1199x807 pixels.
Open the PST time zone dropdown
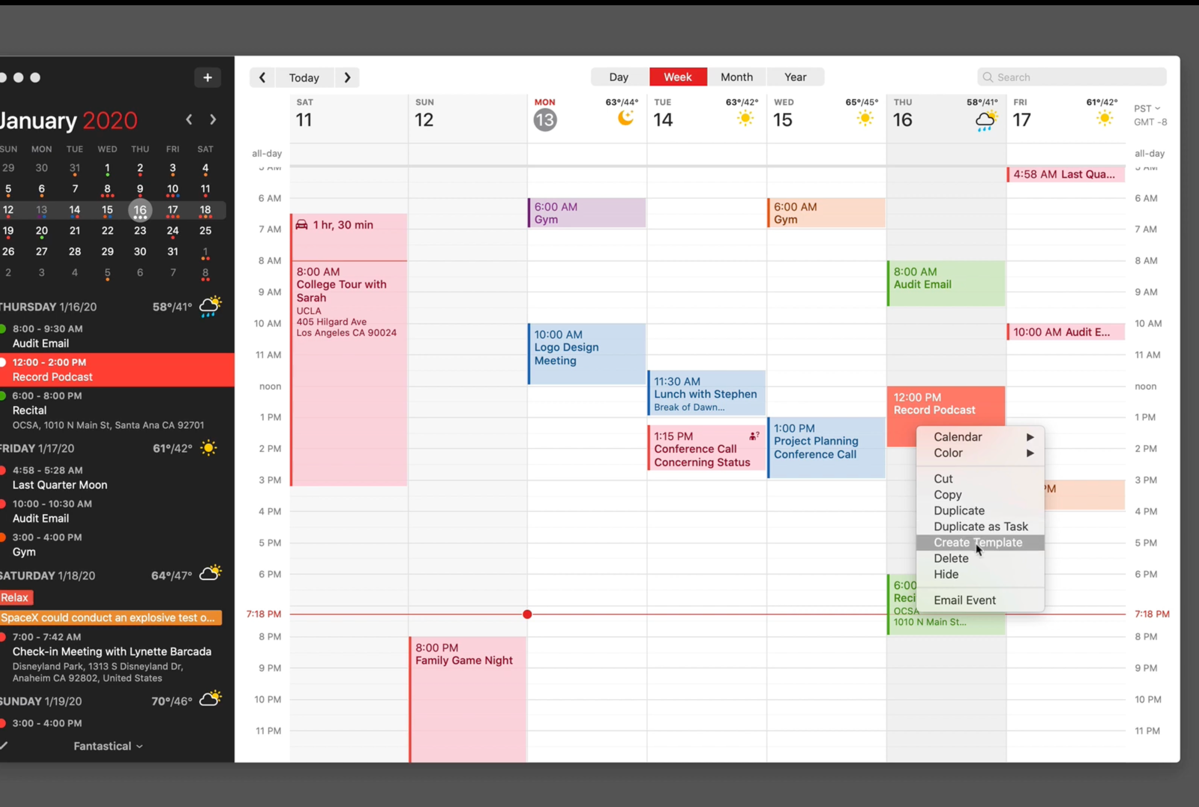1147,109
